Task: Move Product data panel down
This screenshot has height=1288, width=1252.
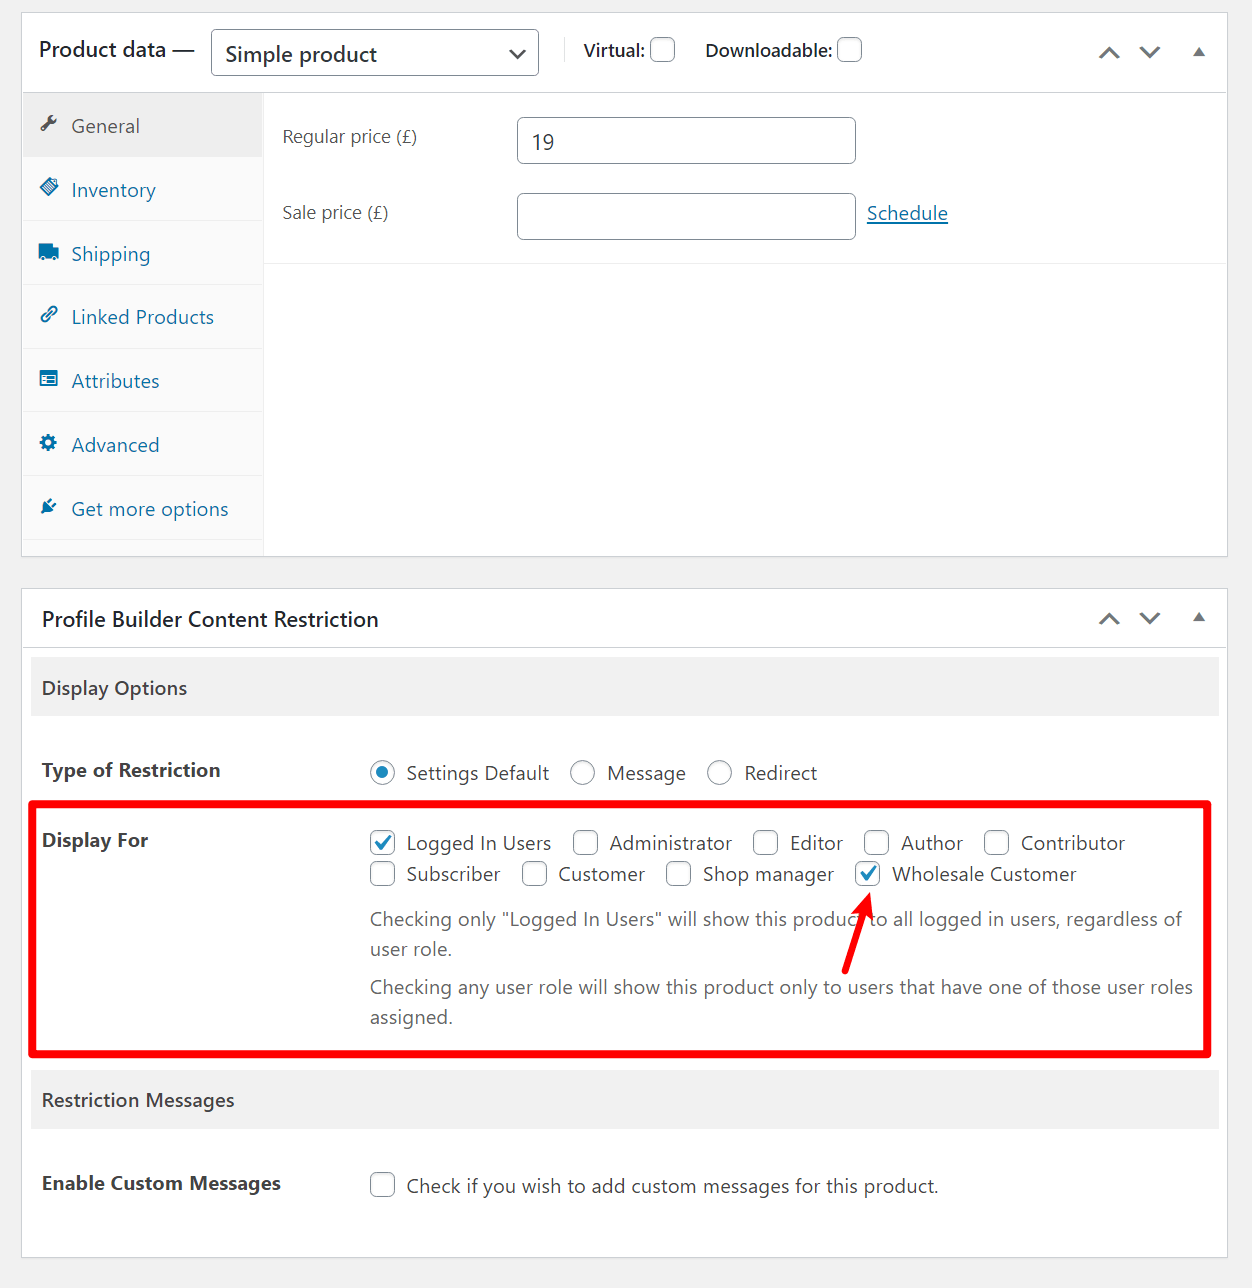Action: point(1150,52)
